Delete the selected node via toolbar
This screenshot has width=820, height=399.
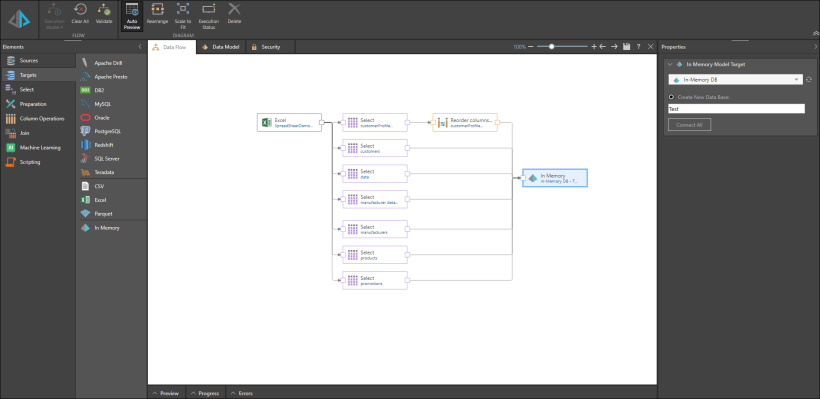point(234,14)
